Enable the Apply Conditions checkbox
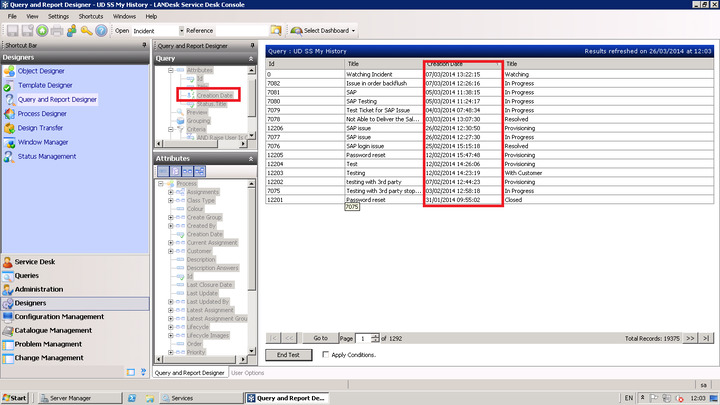 click(325, 355)
